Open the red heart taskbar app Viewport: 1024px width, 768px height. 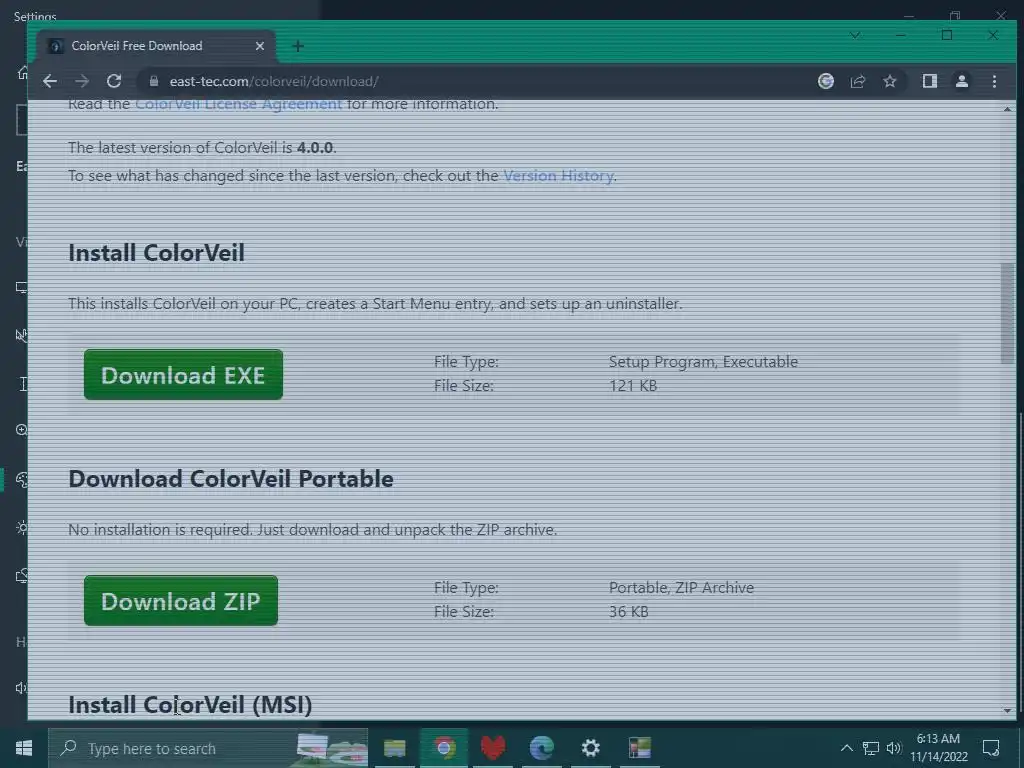[x=493, y=748]
